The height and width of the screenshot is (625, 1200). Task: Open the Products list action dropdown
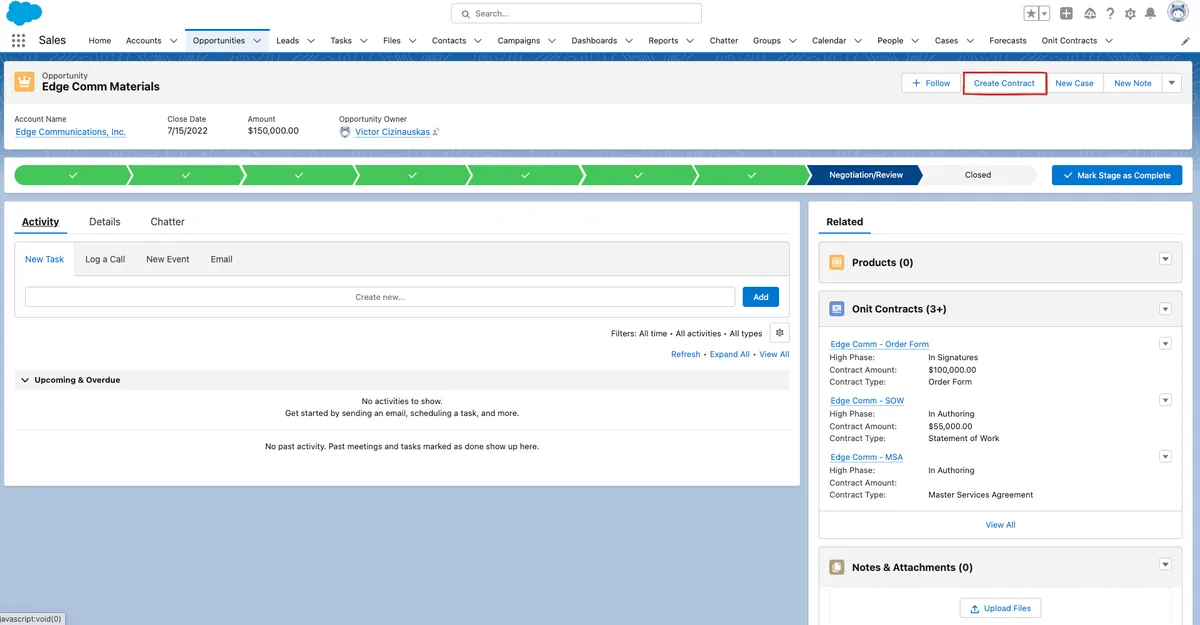[x=1165, y=259]
